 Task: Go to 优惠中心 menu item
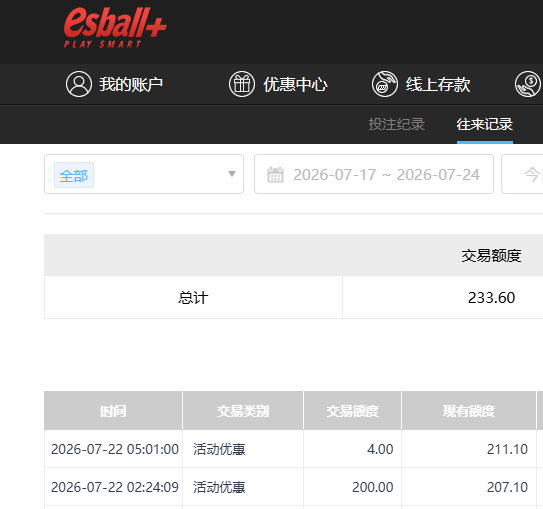(x=295, y=84)
